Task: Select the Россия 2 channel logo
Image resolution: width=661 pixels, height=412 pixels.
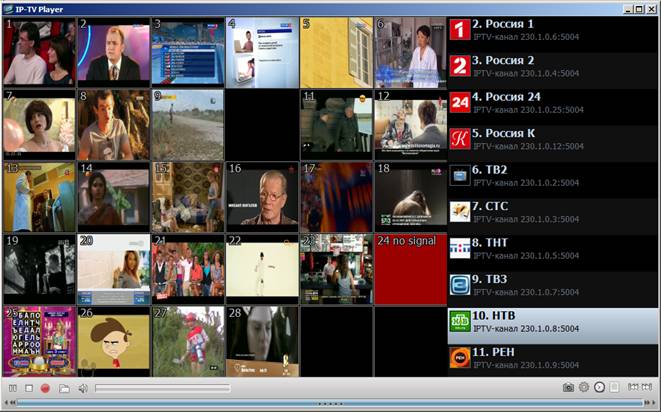Action: pyautogui.click(x=459, y=66)
